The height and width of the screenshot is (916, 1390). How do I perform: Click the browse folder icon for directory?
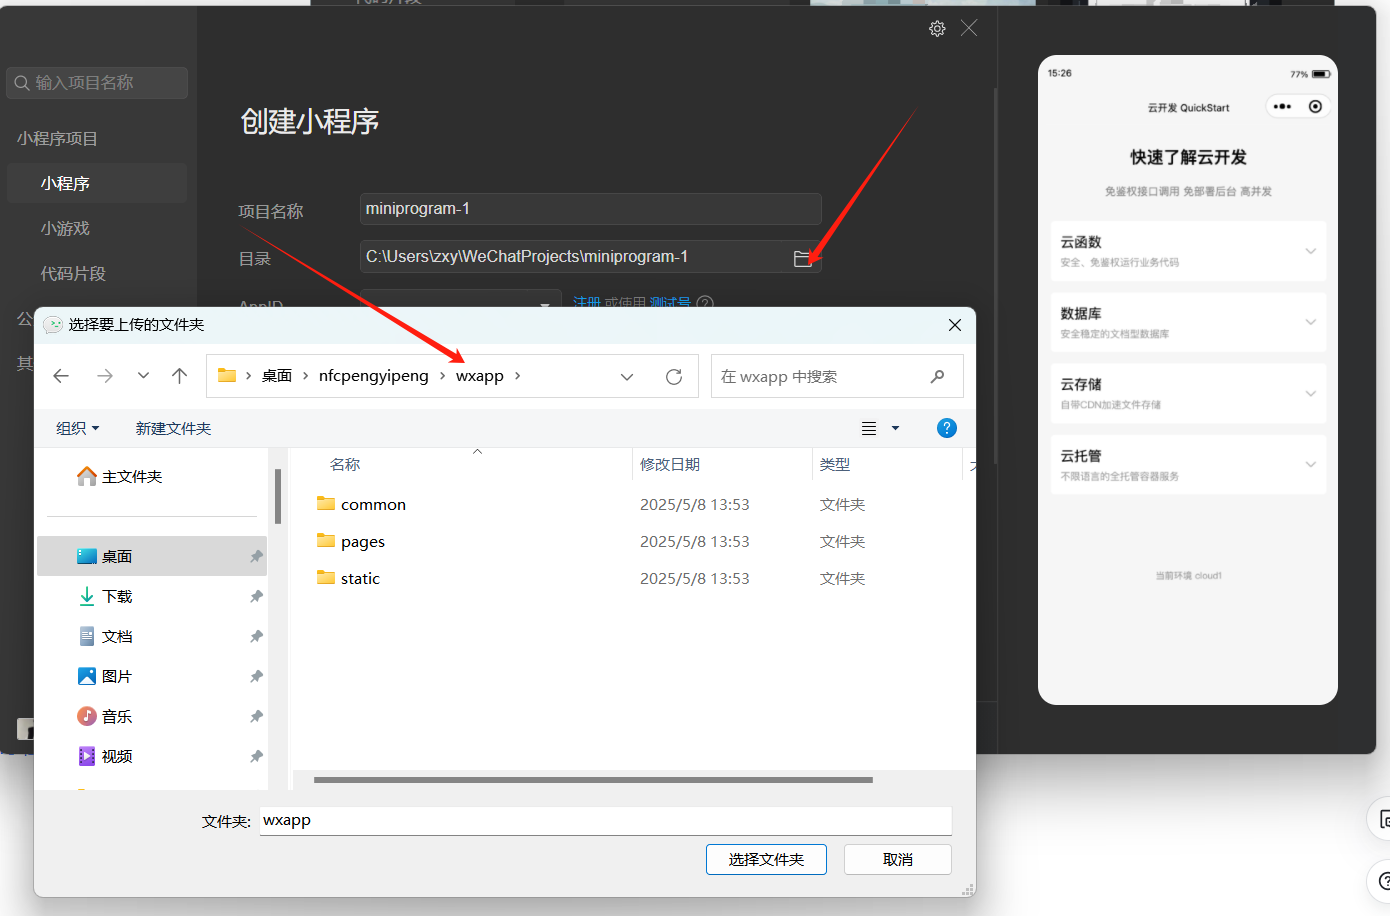tap(802, 258)
